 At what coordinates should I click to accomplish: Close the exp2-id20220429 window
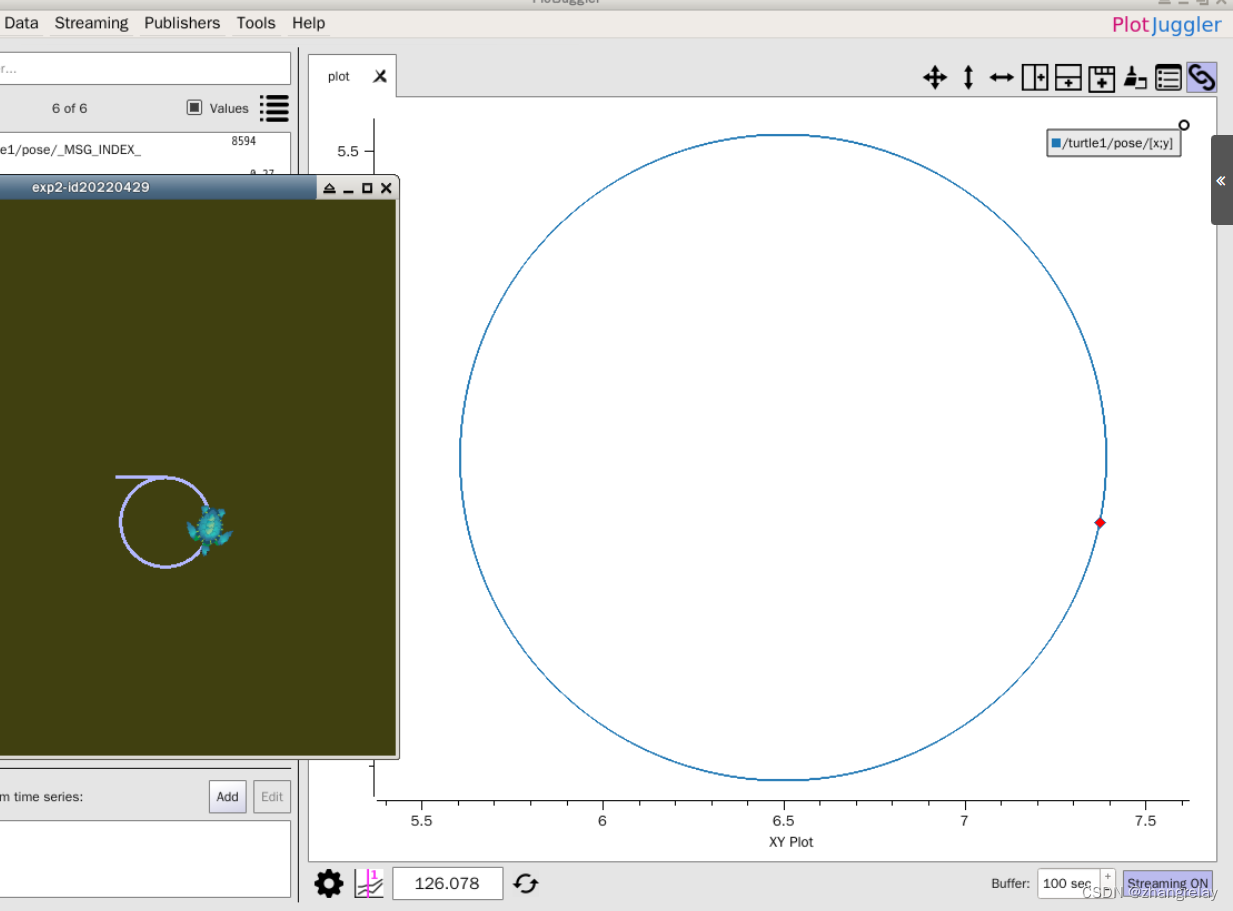[x=386, y=188]
